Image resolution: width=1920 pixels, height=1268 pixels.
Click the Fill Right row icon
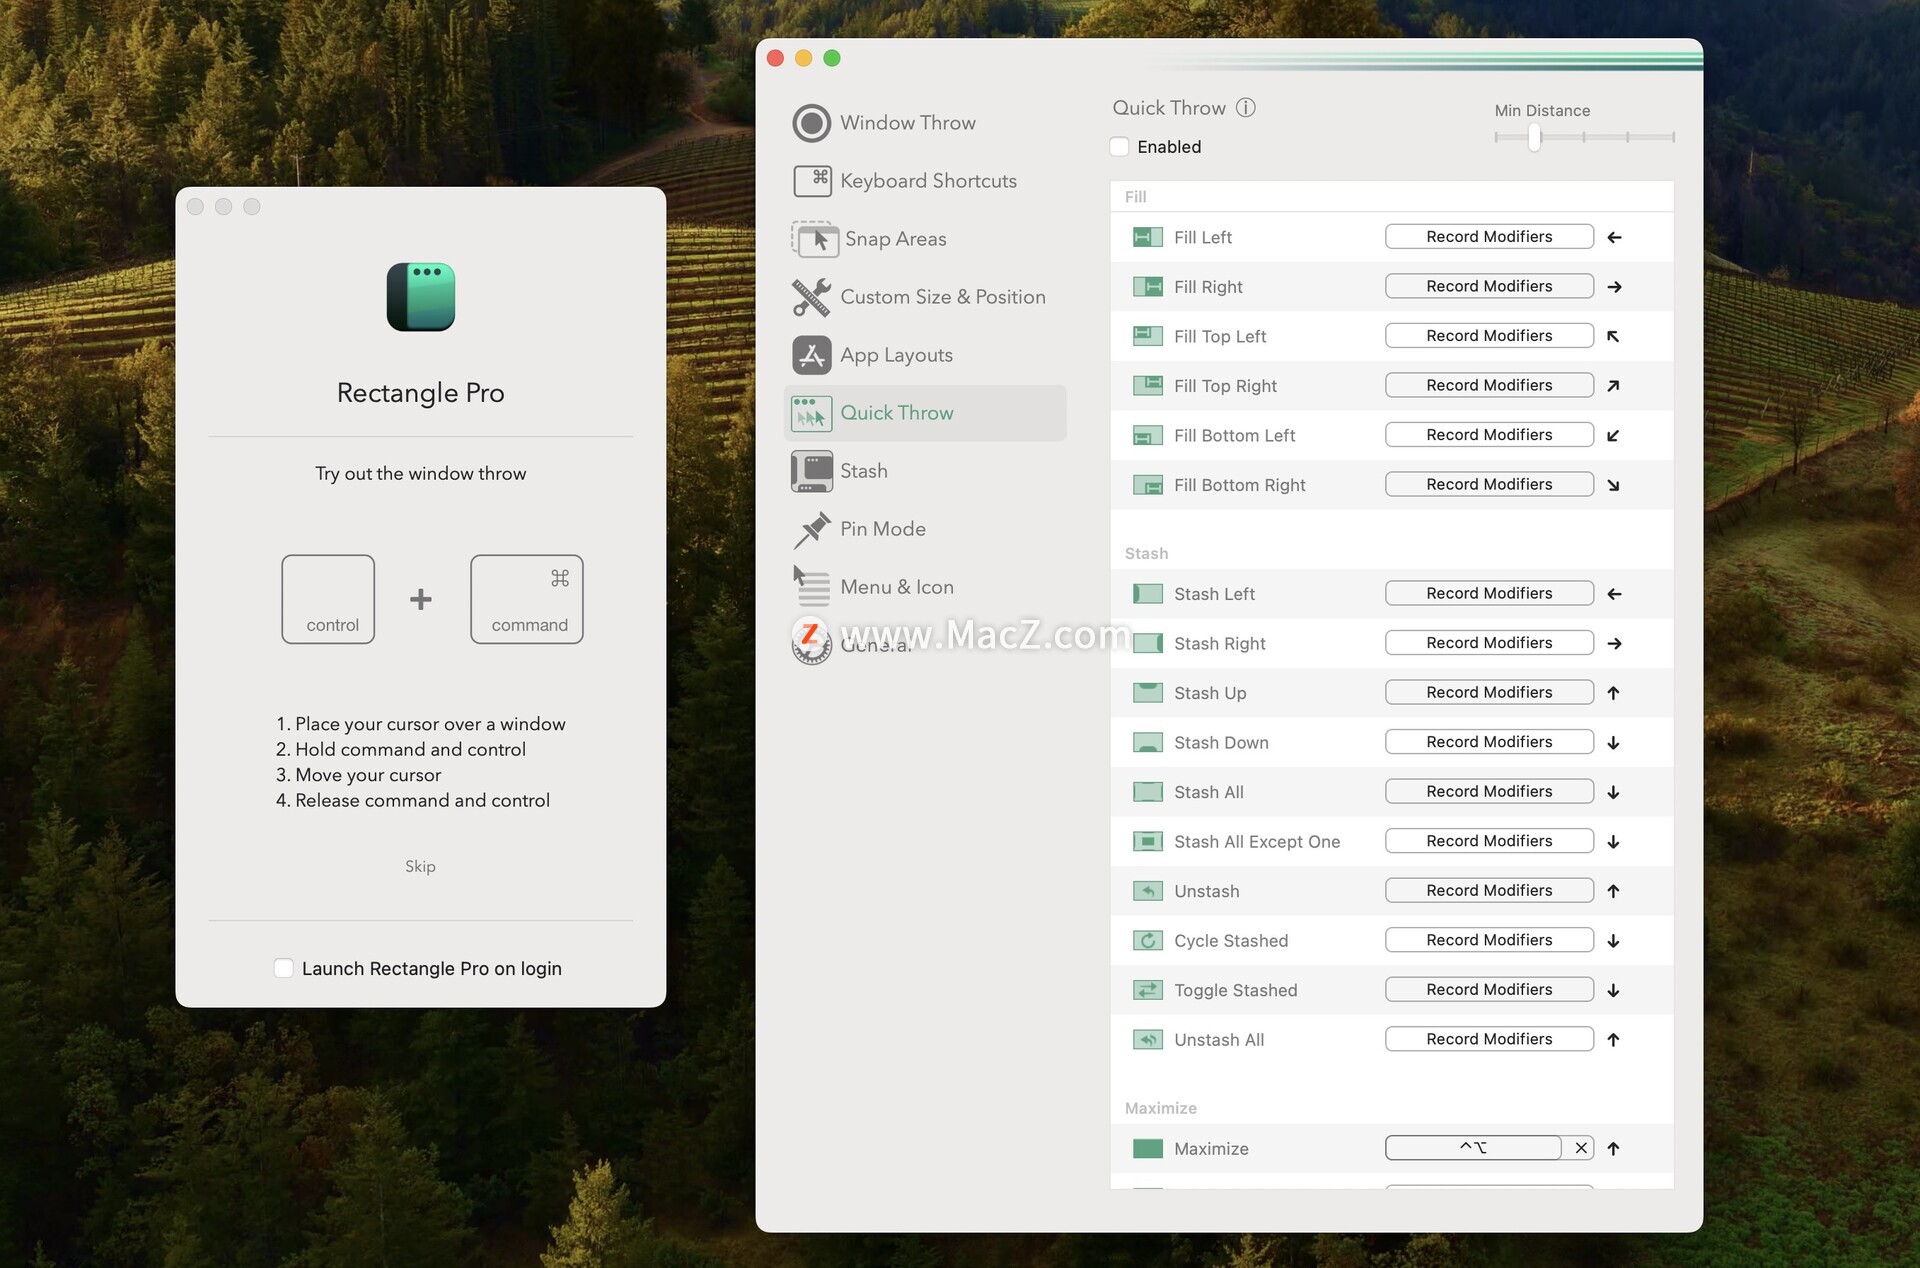tap(1147, 287)
